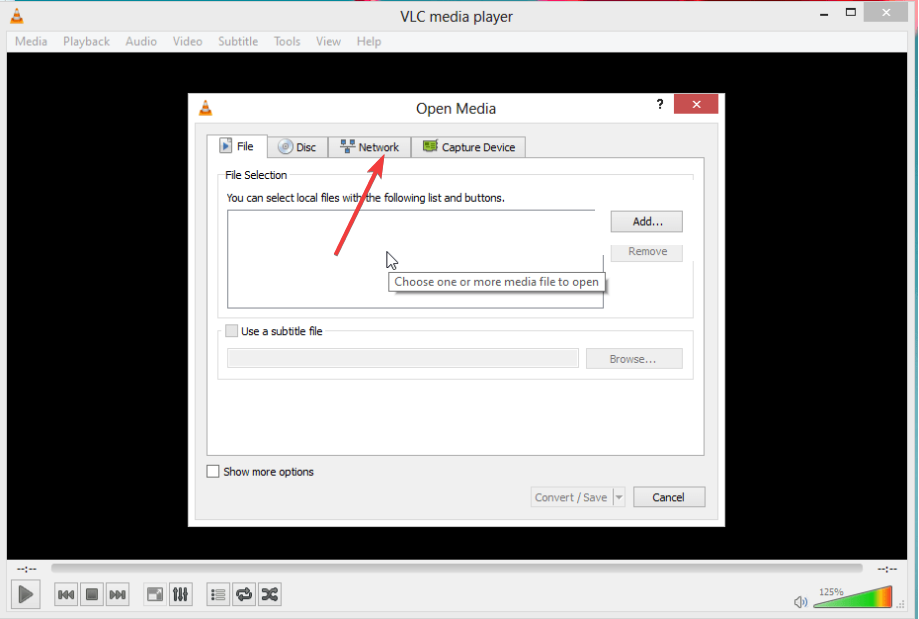Open the Audio menu
Viewport: 919px width, 619px height.
pyautogui.click(x=141, y=42)
